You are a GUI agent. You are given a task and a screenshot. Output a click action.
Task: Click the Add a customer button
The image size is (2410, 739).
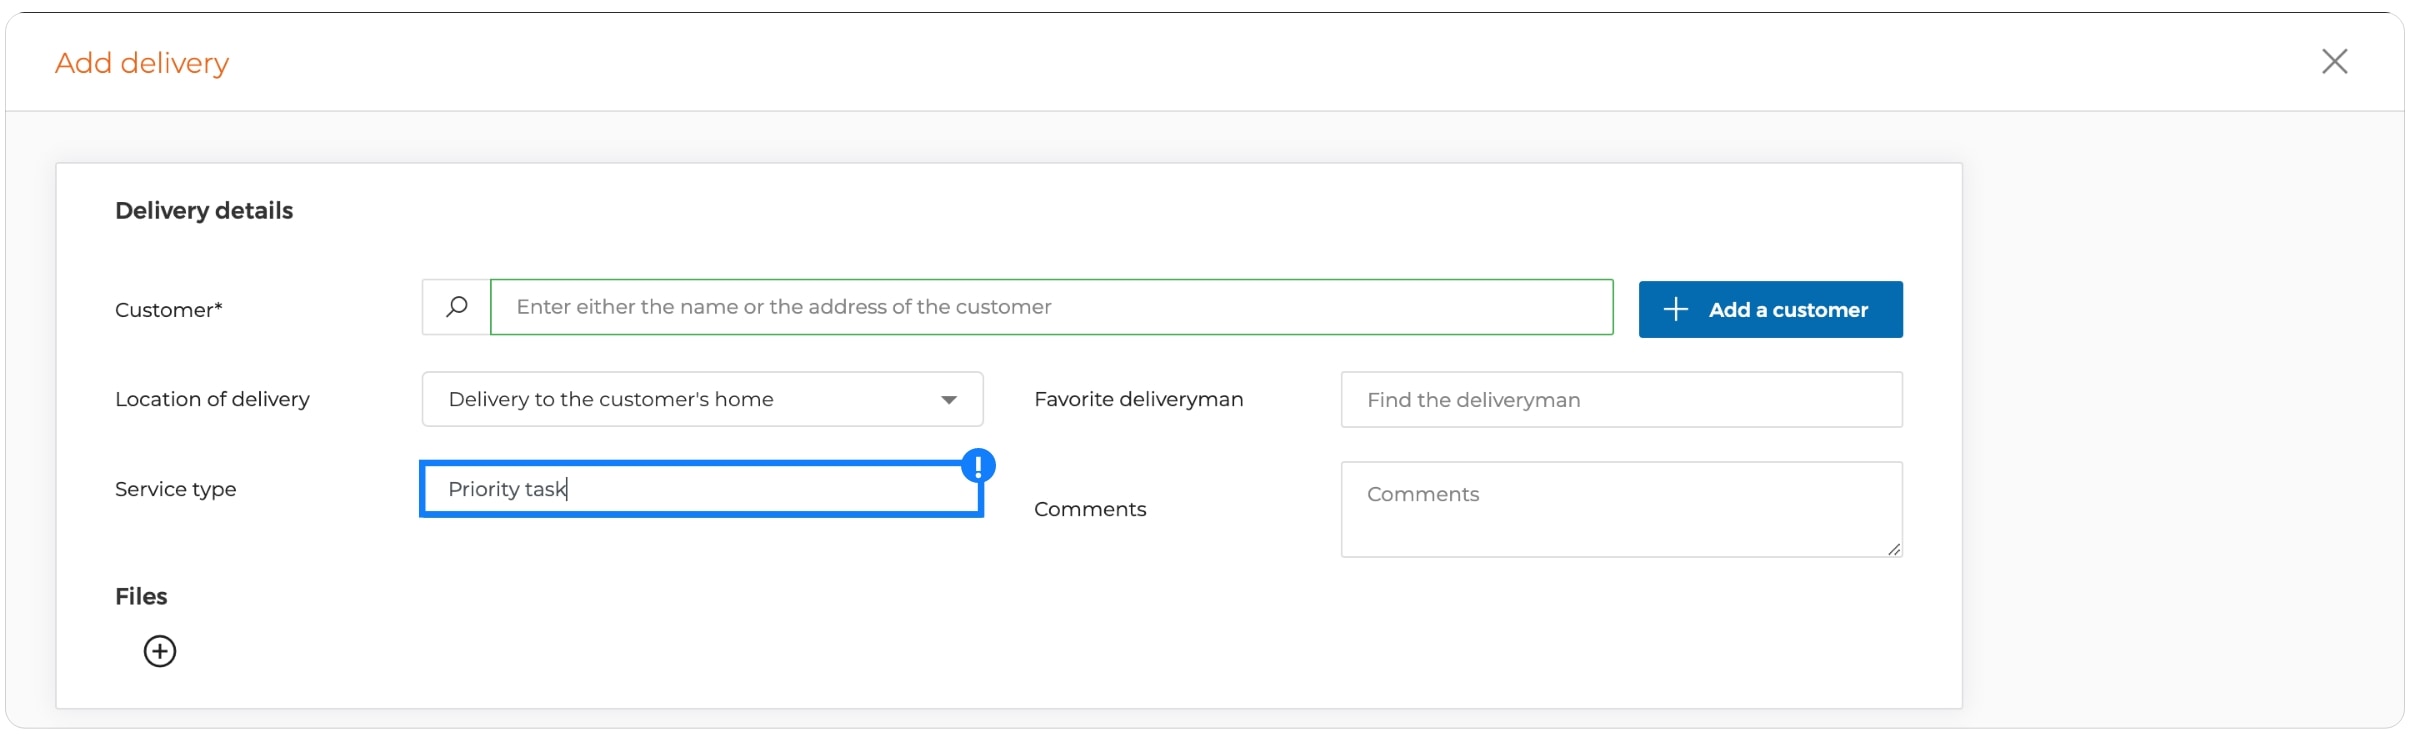tap(1770, 310)
